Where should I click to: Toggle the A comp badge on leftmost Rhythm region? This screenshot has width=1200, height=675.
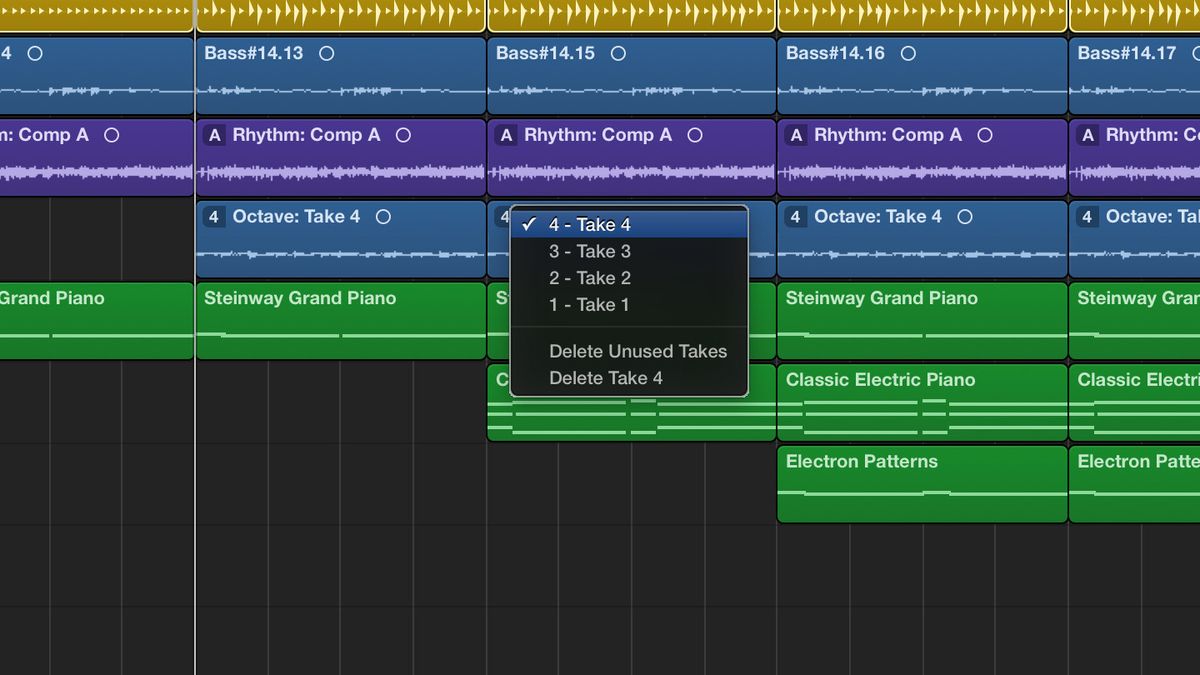[213, 135]
